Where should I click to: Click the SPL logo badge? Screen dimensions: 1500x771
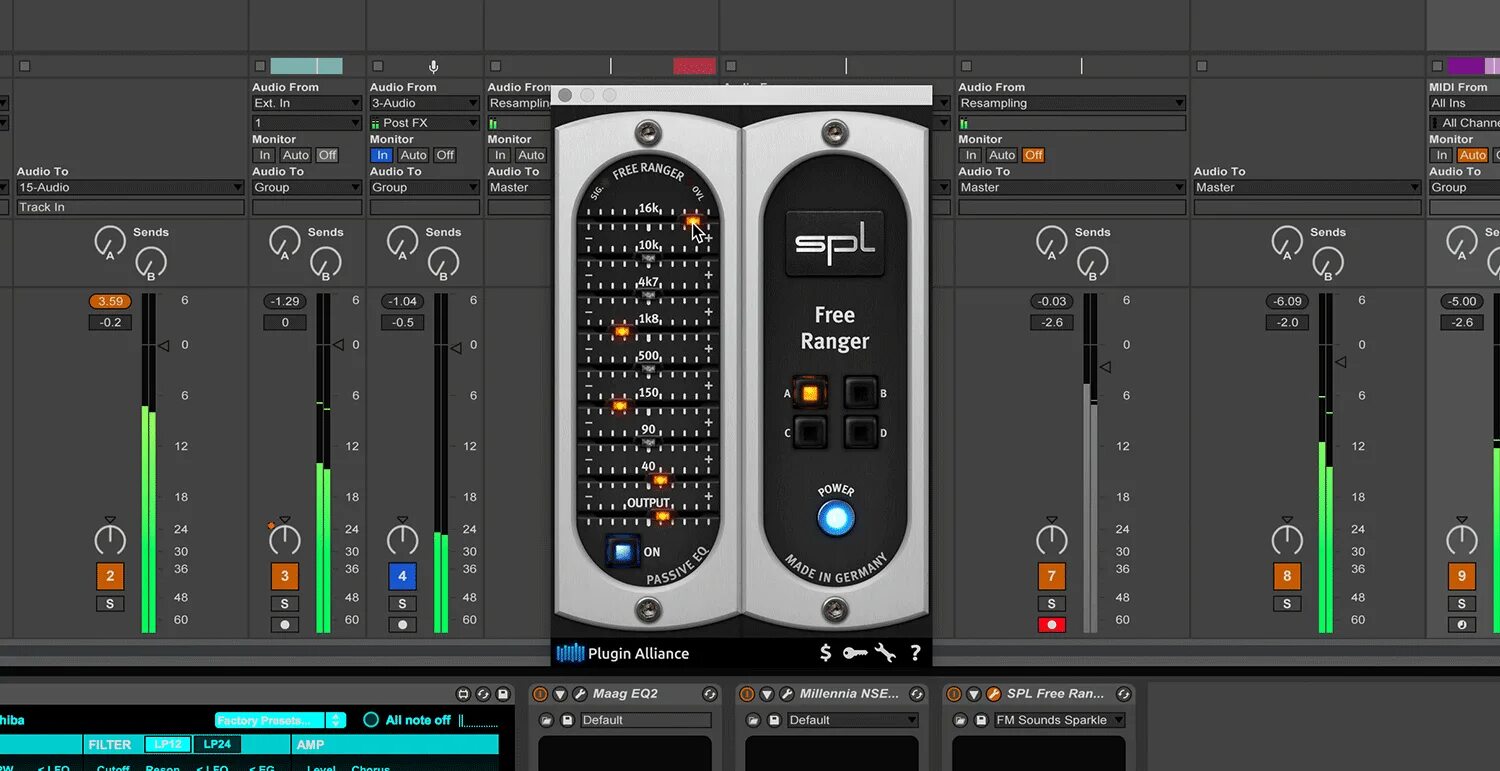coord(835,243)
